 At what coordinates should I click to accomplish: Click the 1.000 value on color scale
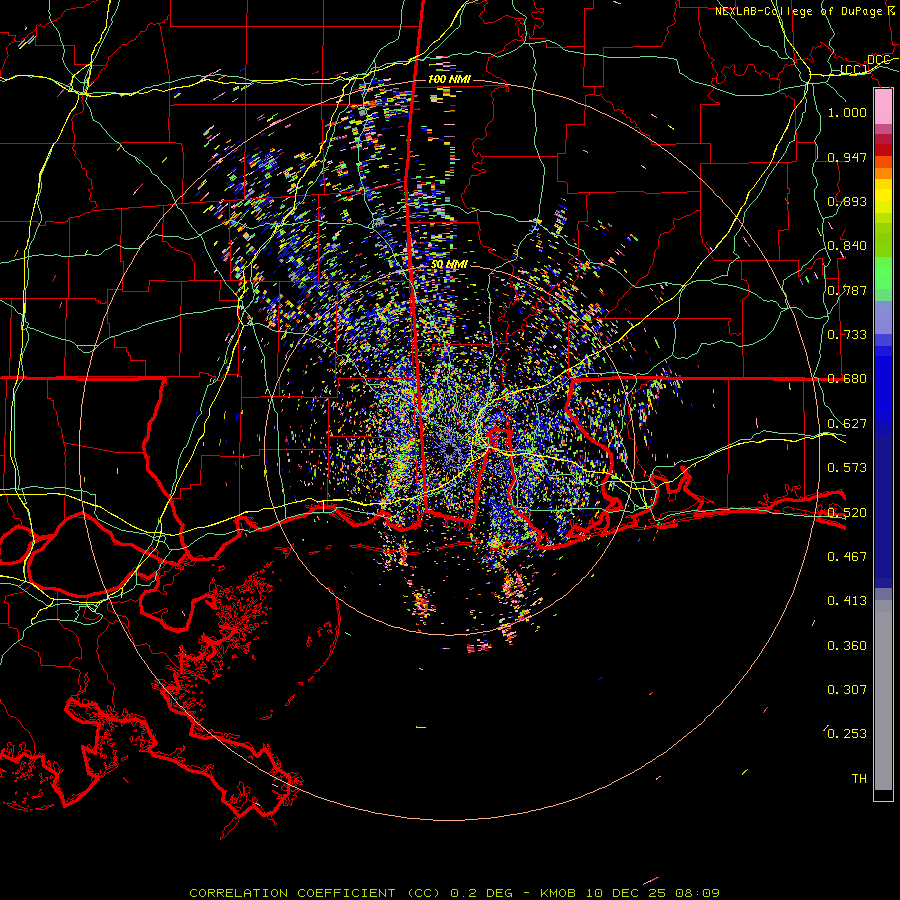pos(847,112)
